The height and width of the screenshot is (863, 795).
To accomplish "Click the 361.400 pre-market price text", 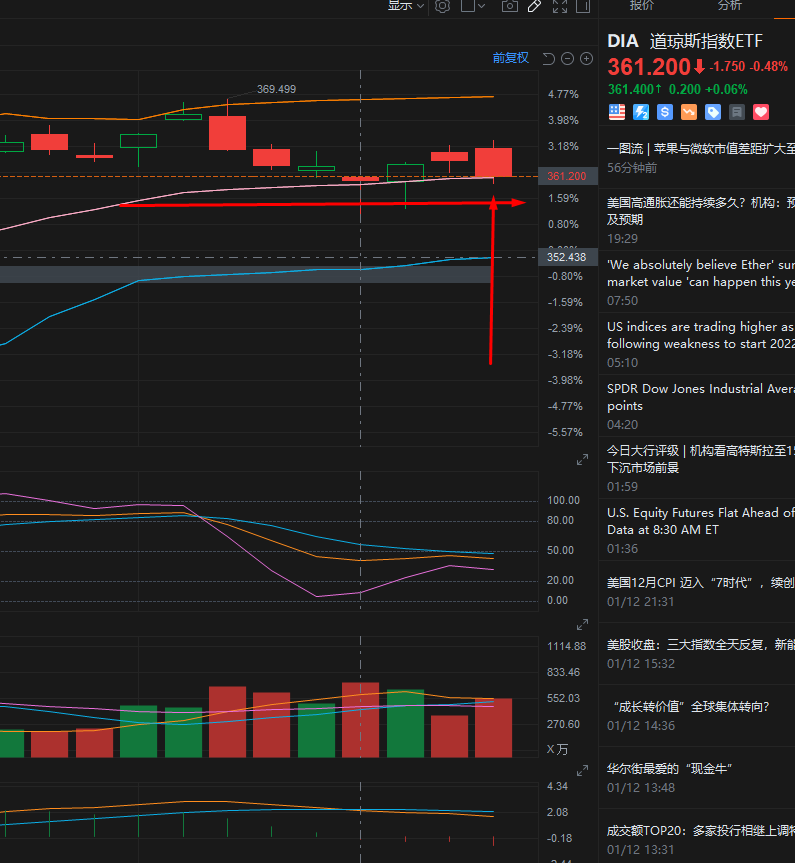I will pyautogui.click(x=631, y=89).
